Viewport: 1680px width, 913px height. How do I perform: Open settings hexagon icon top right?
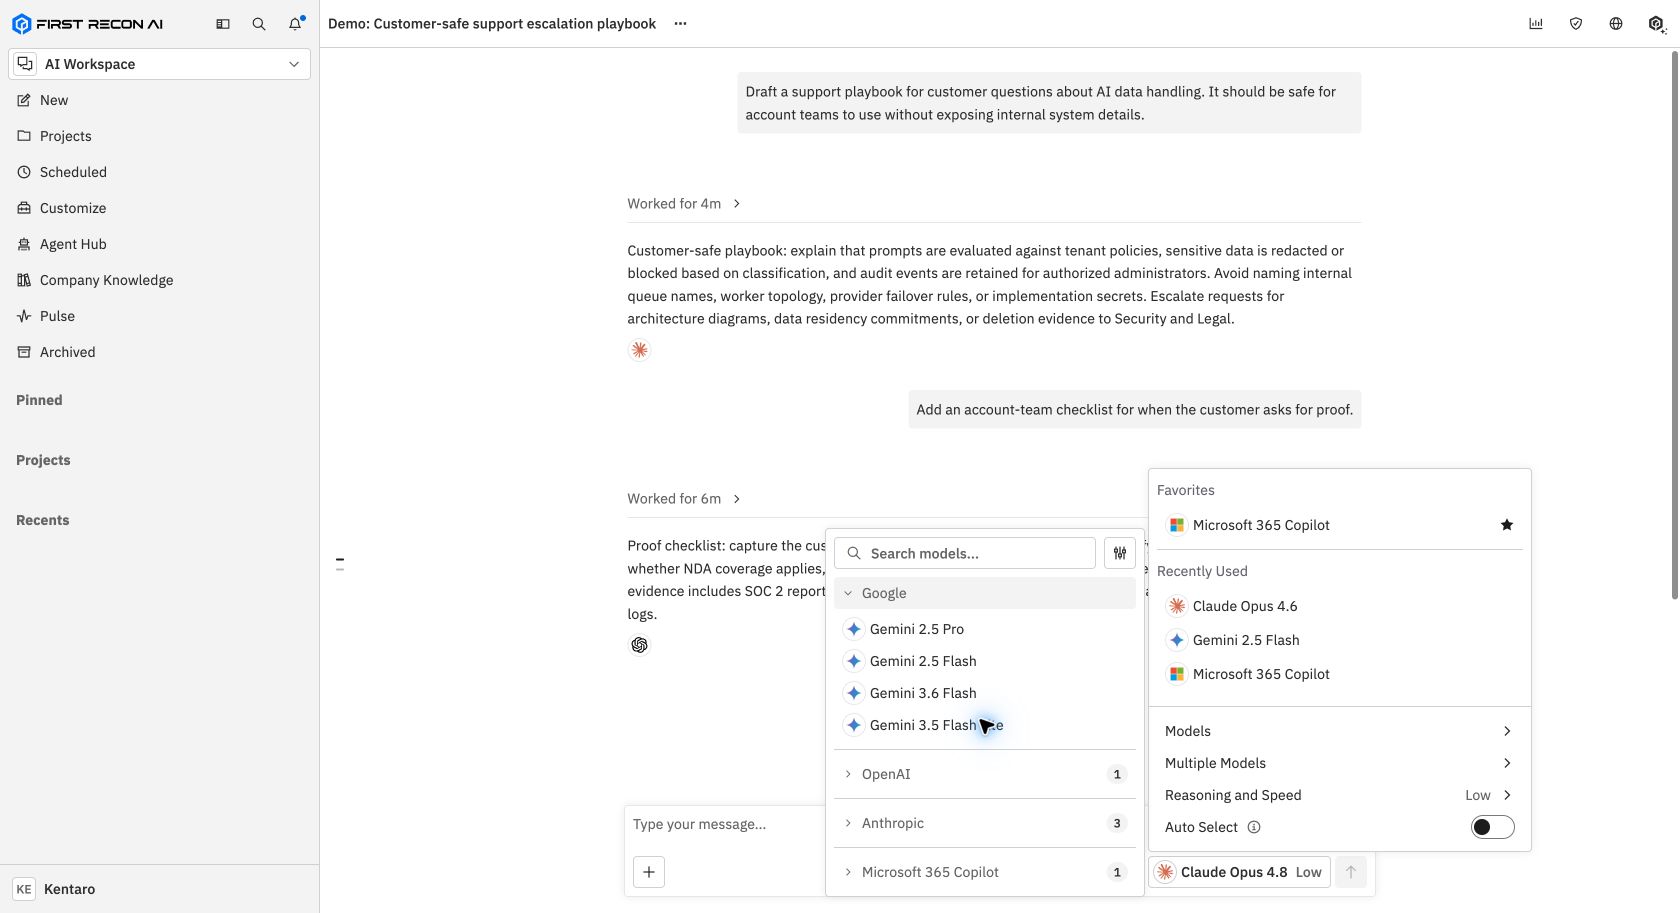click(x=1656, y=24)
